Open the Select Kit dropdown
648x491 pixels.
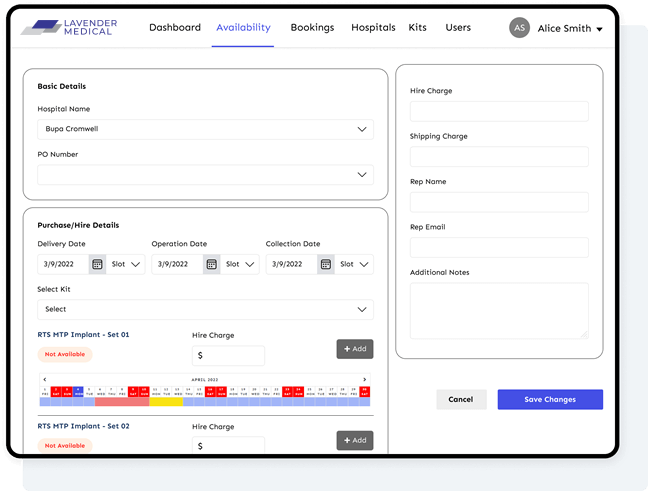(205, 309)
